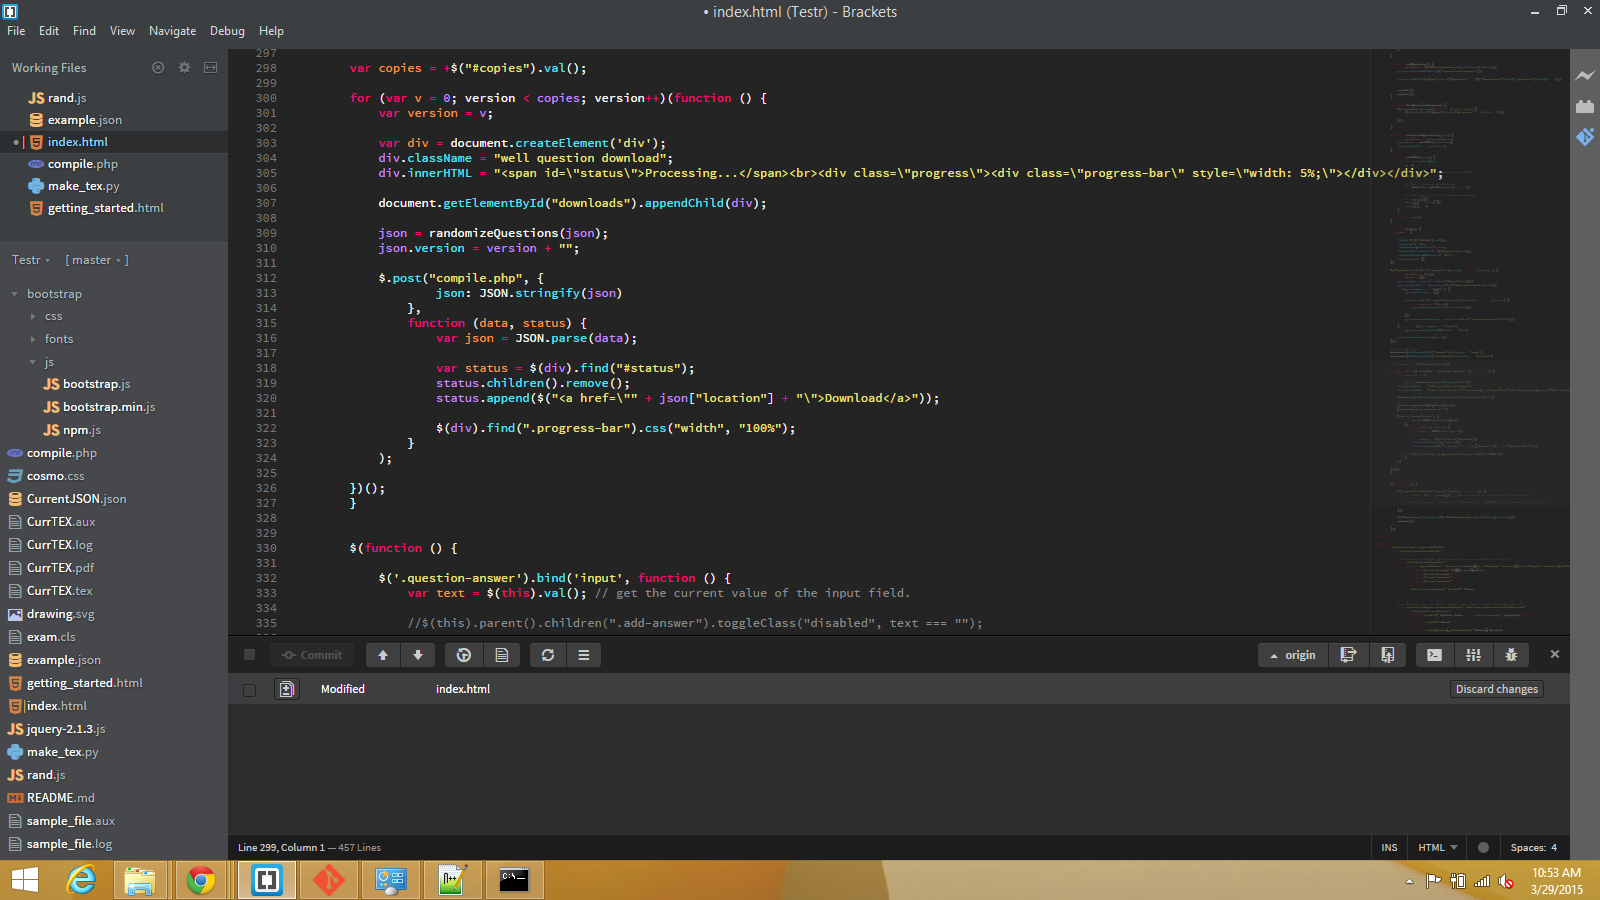Image resolution: width=1600 pixels, height=900 pixels.
Task: Open Git panel more options menu
Action: [584, 655]
